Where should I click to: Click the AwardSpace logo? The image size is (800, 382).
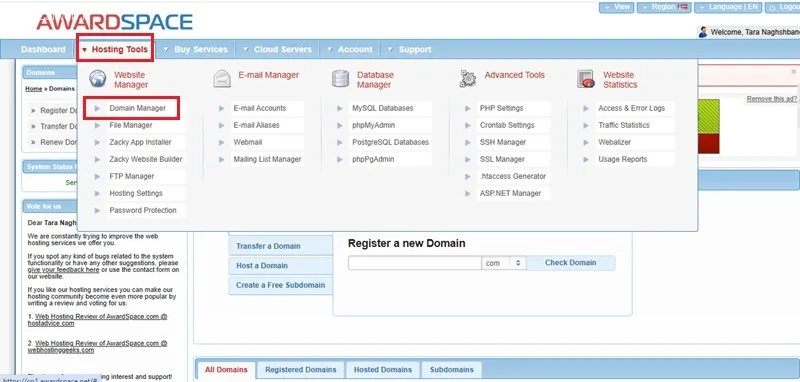point(114,22)
